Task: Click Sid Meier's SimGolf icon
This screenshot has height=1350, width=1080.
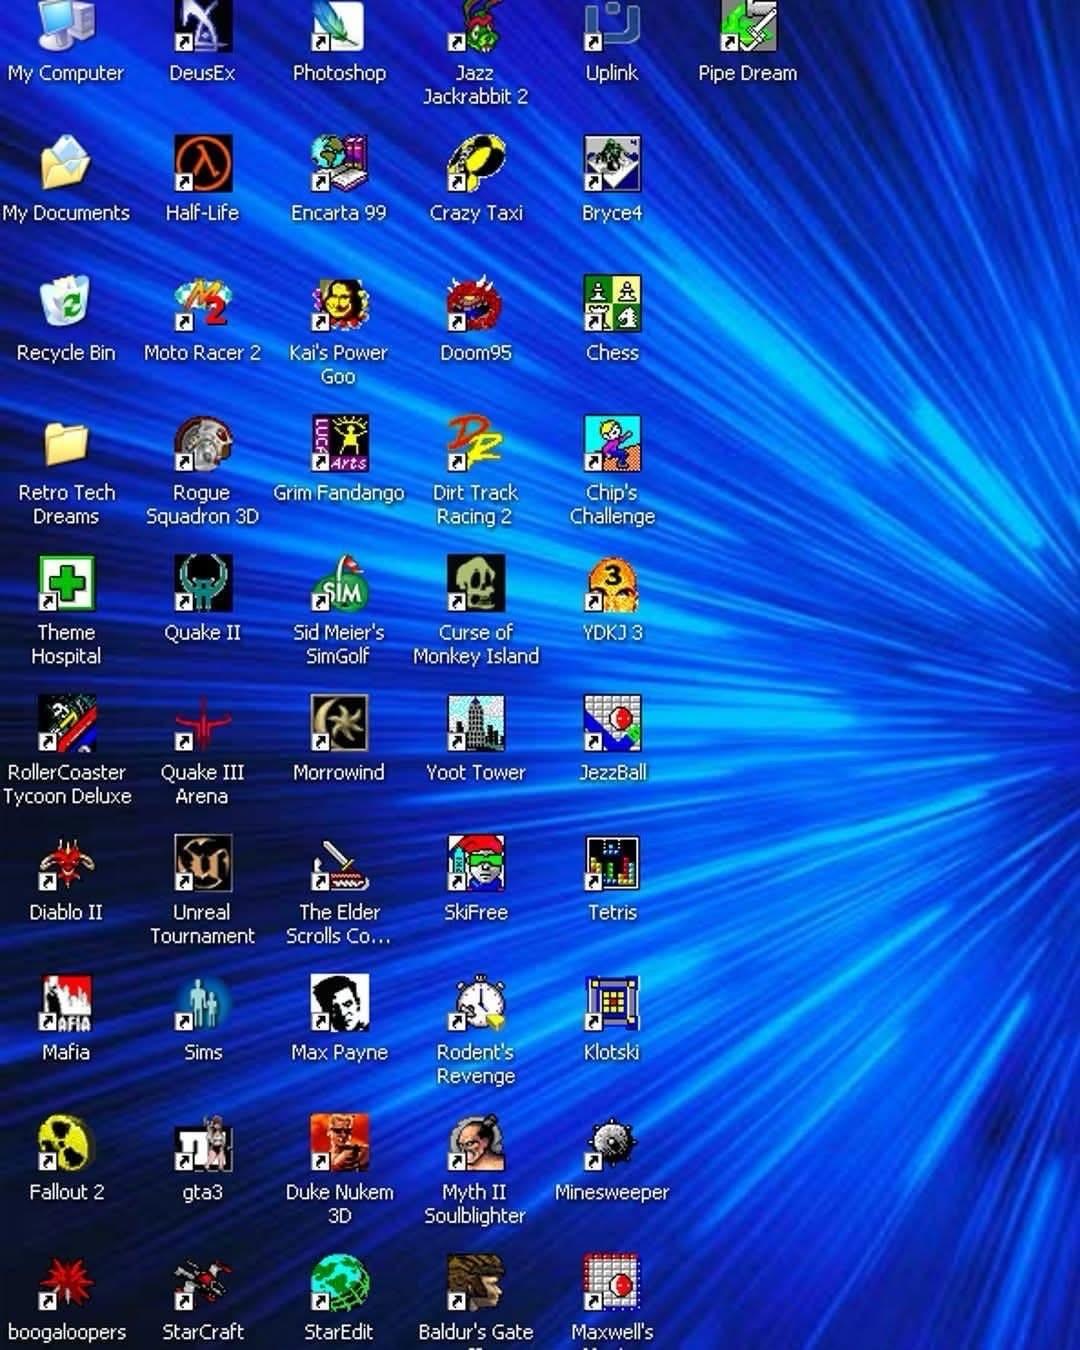Action: click(339, 583)
